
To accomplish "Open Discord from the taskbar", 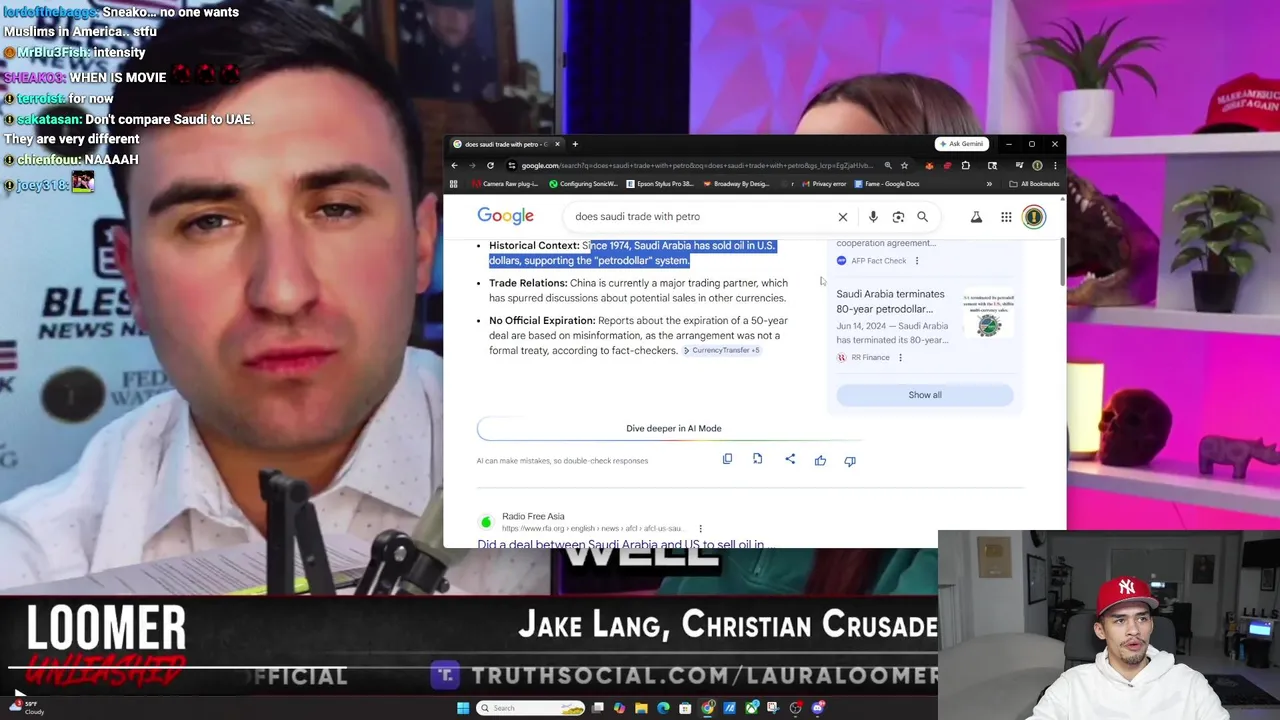I will [x=817, y=708].
